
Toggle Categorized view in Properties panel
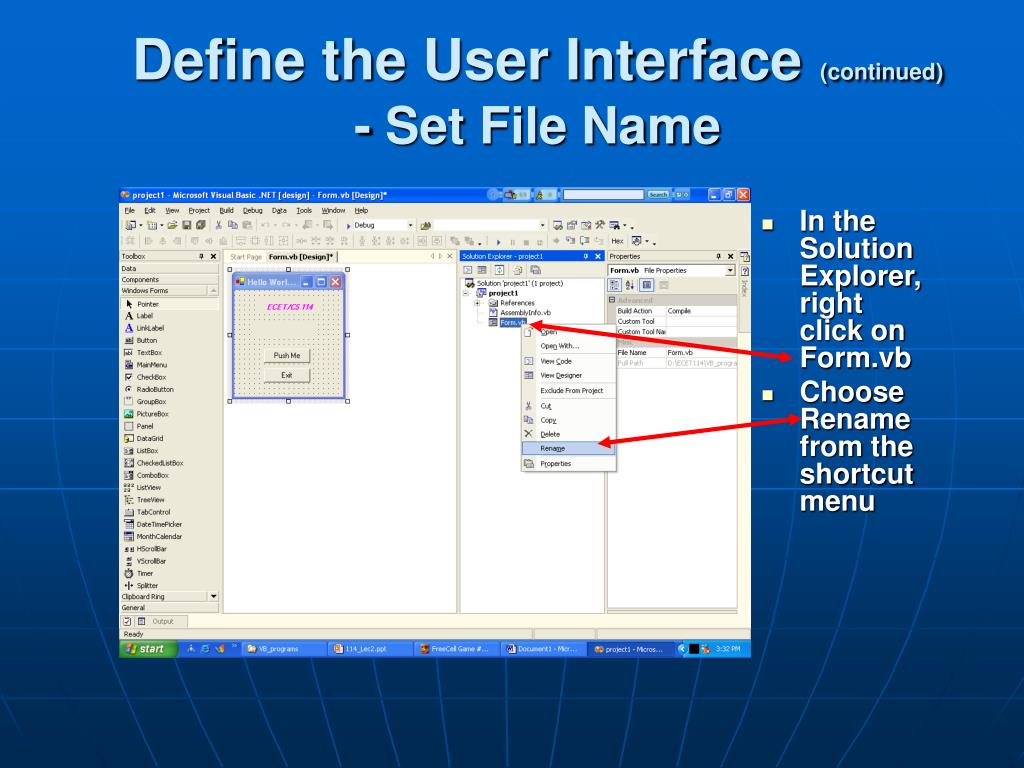615,285
